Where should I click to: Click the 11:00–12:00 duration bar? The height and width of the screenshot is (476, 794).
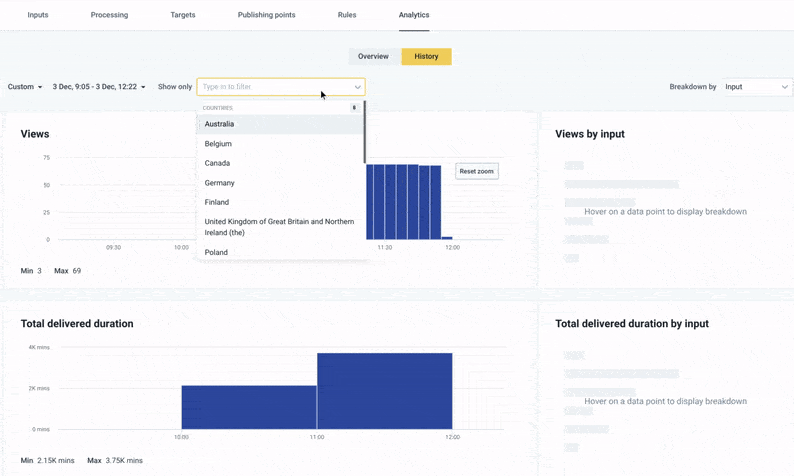(x=385, y=391)
